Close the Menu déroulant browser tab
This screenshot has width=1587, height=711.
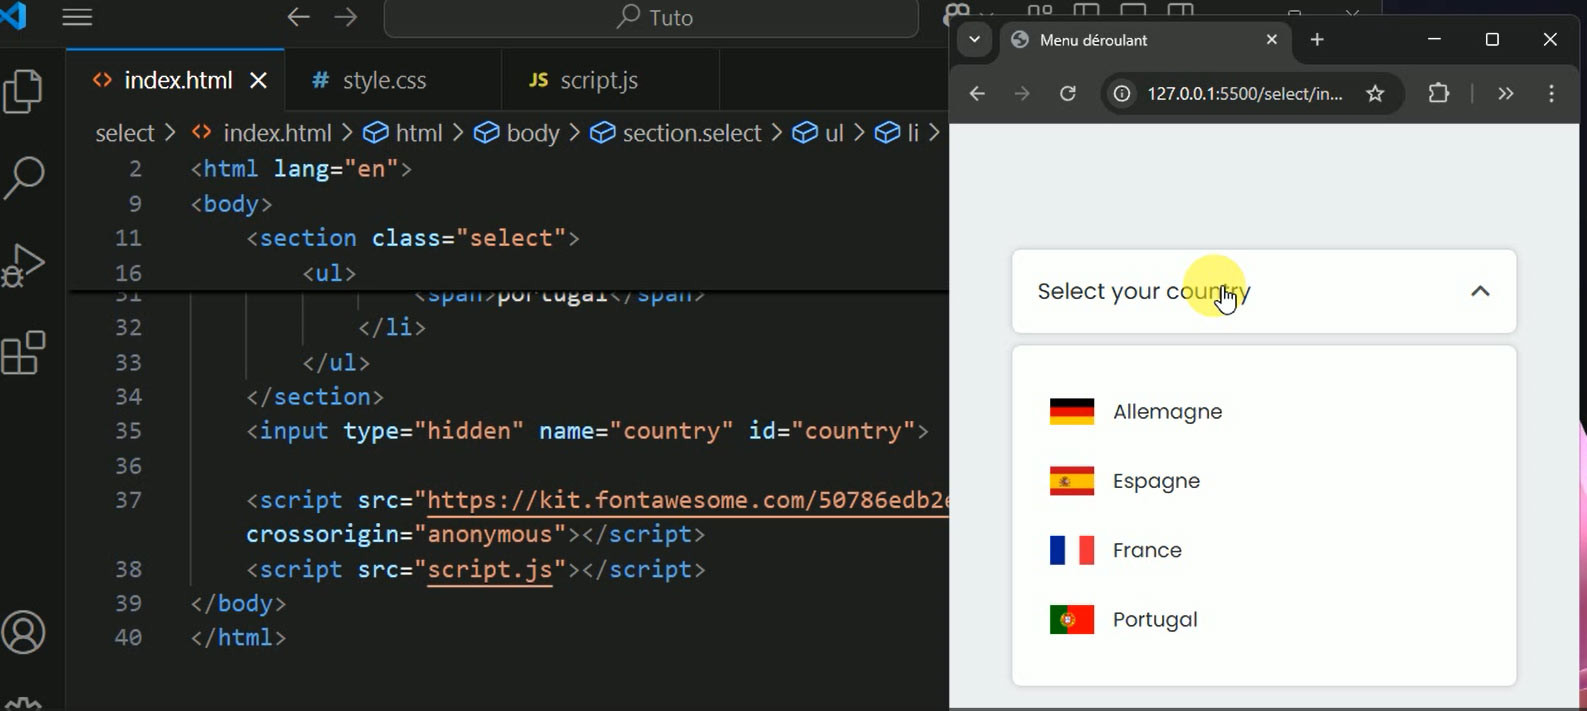(x=1272, y=40)
